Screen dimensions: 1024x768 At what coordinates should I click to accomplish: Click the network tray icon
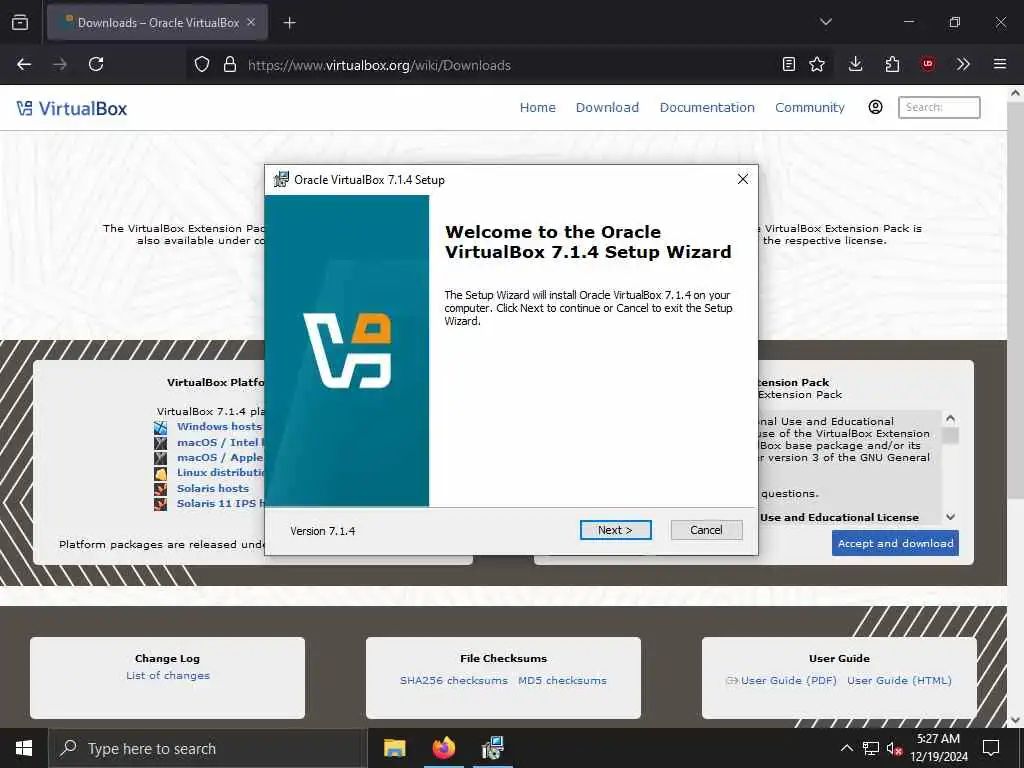click(871, 748)
